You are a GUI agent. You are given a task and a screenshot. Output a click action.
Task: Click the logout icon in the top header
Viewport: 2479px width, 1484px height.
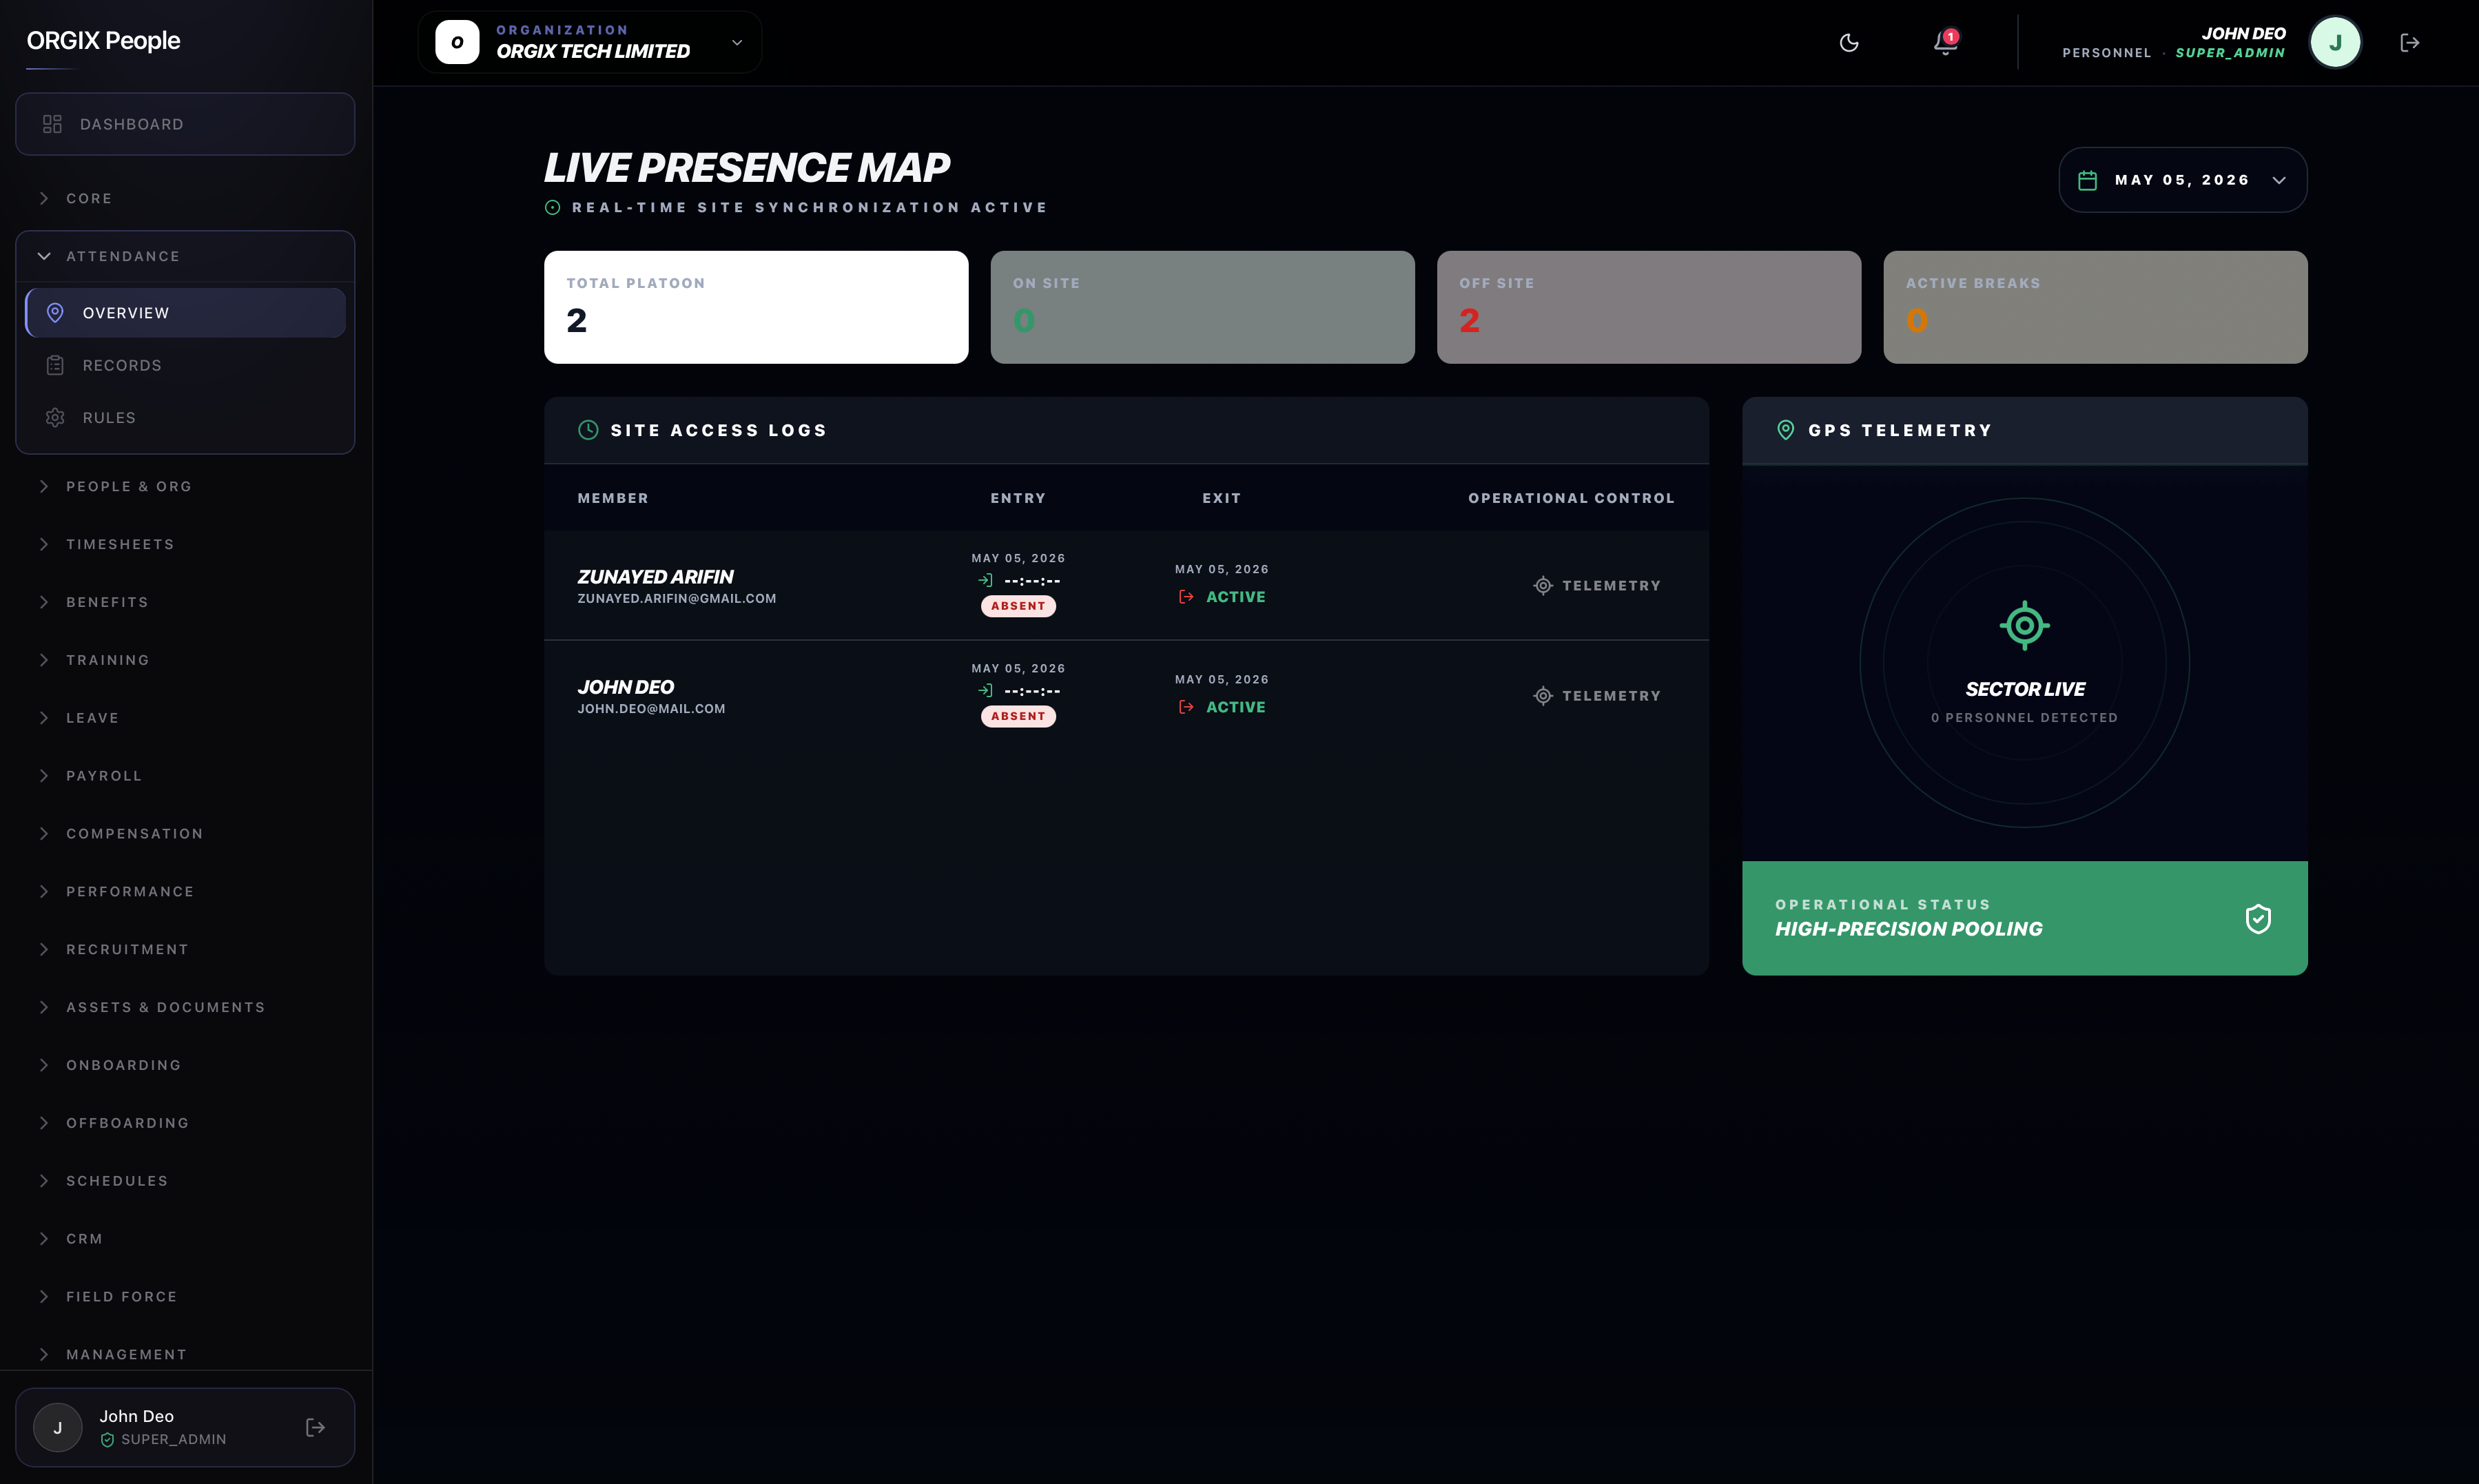pos(2410,42)
